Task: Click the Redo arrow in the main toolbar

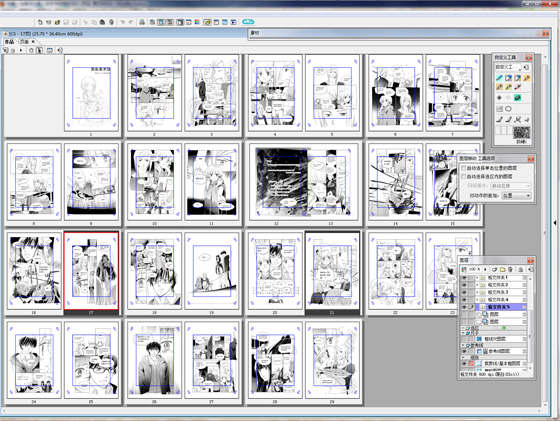Action: 131,22
